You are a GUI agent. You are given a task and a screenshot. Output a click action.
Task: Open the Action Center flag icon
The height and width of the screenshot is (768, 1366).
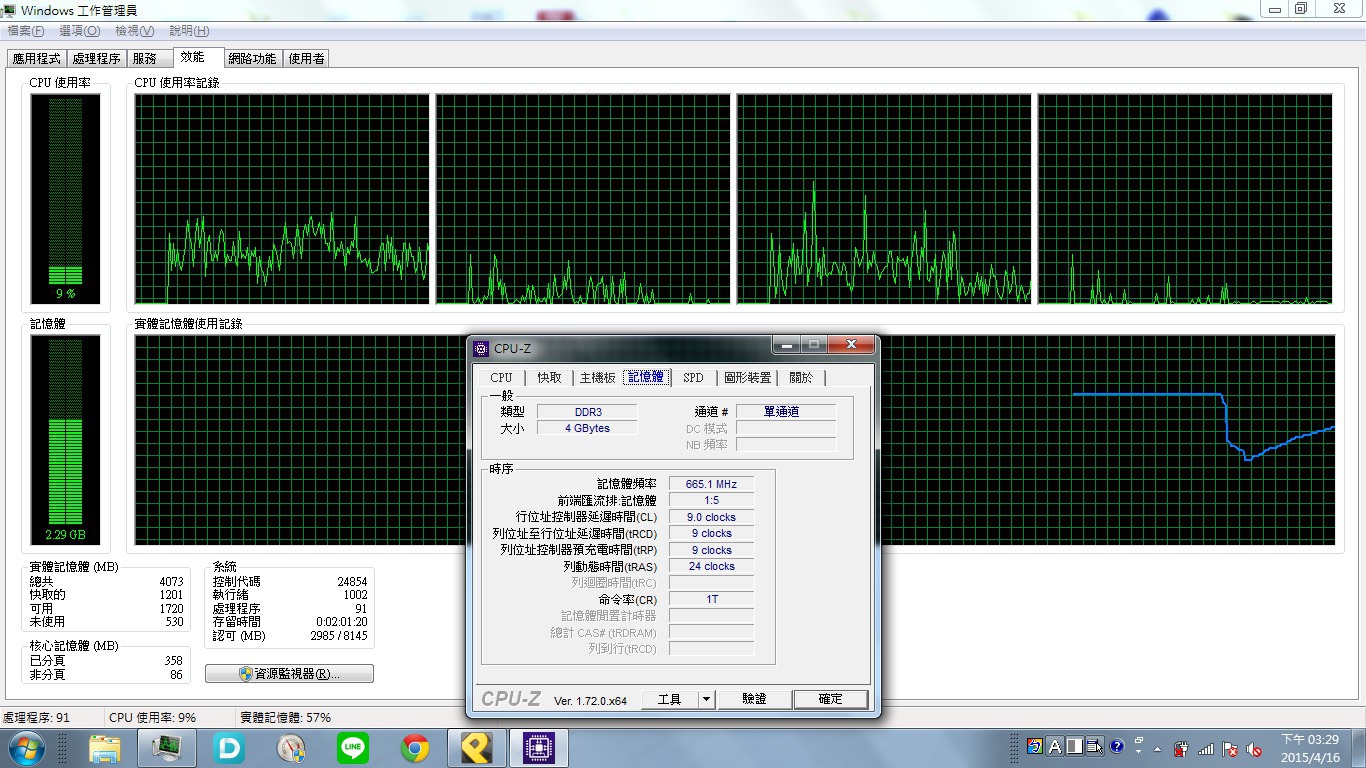1230,748
